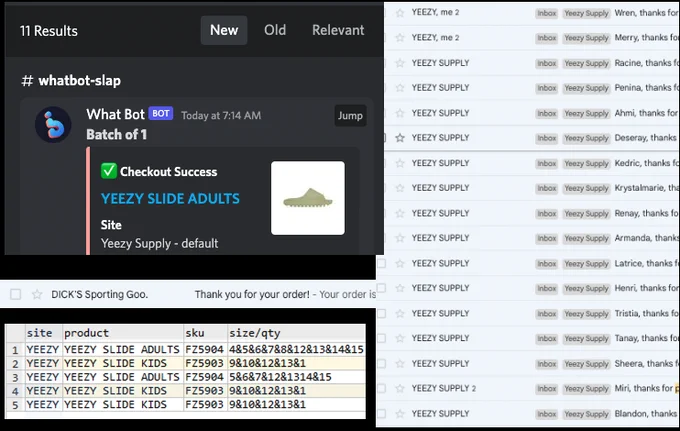Tick the checkbox on the Sheera email row

[x=381, y=363]
